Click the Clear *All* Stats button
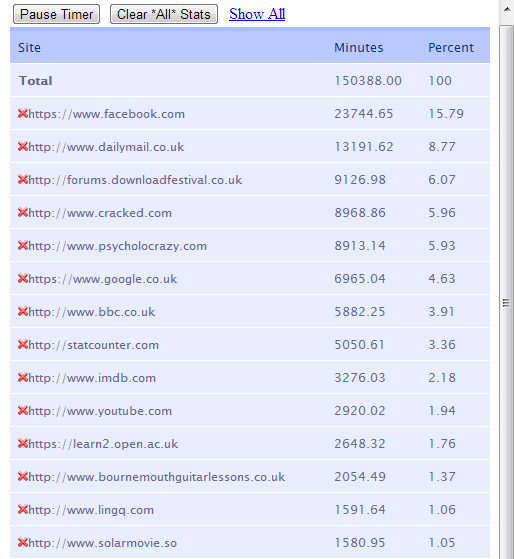 tap(164, 14)
